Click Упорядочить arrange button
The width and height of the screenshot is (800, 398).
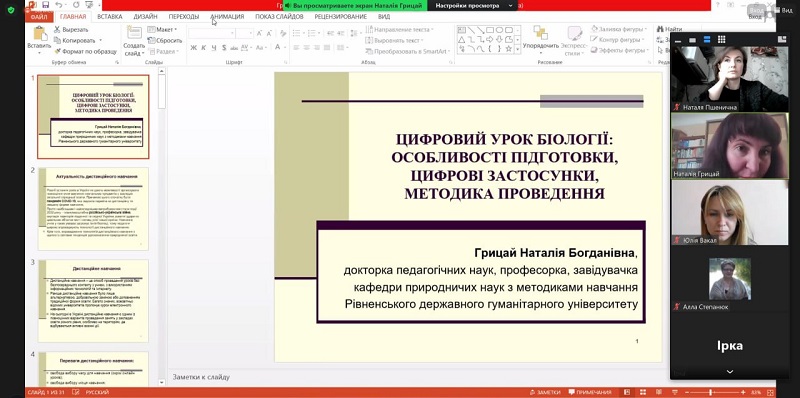pos(541,38)
